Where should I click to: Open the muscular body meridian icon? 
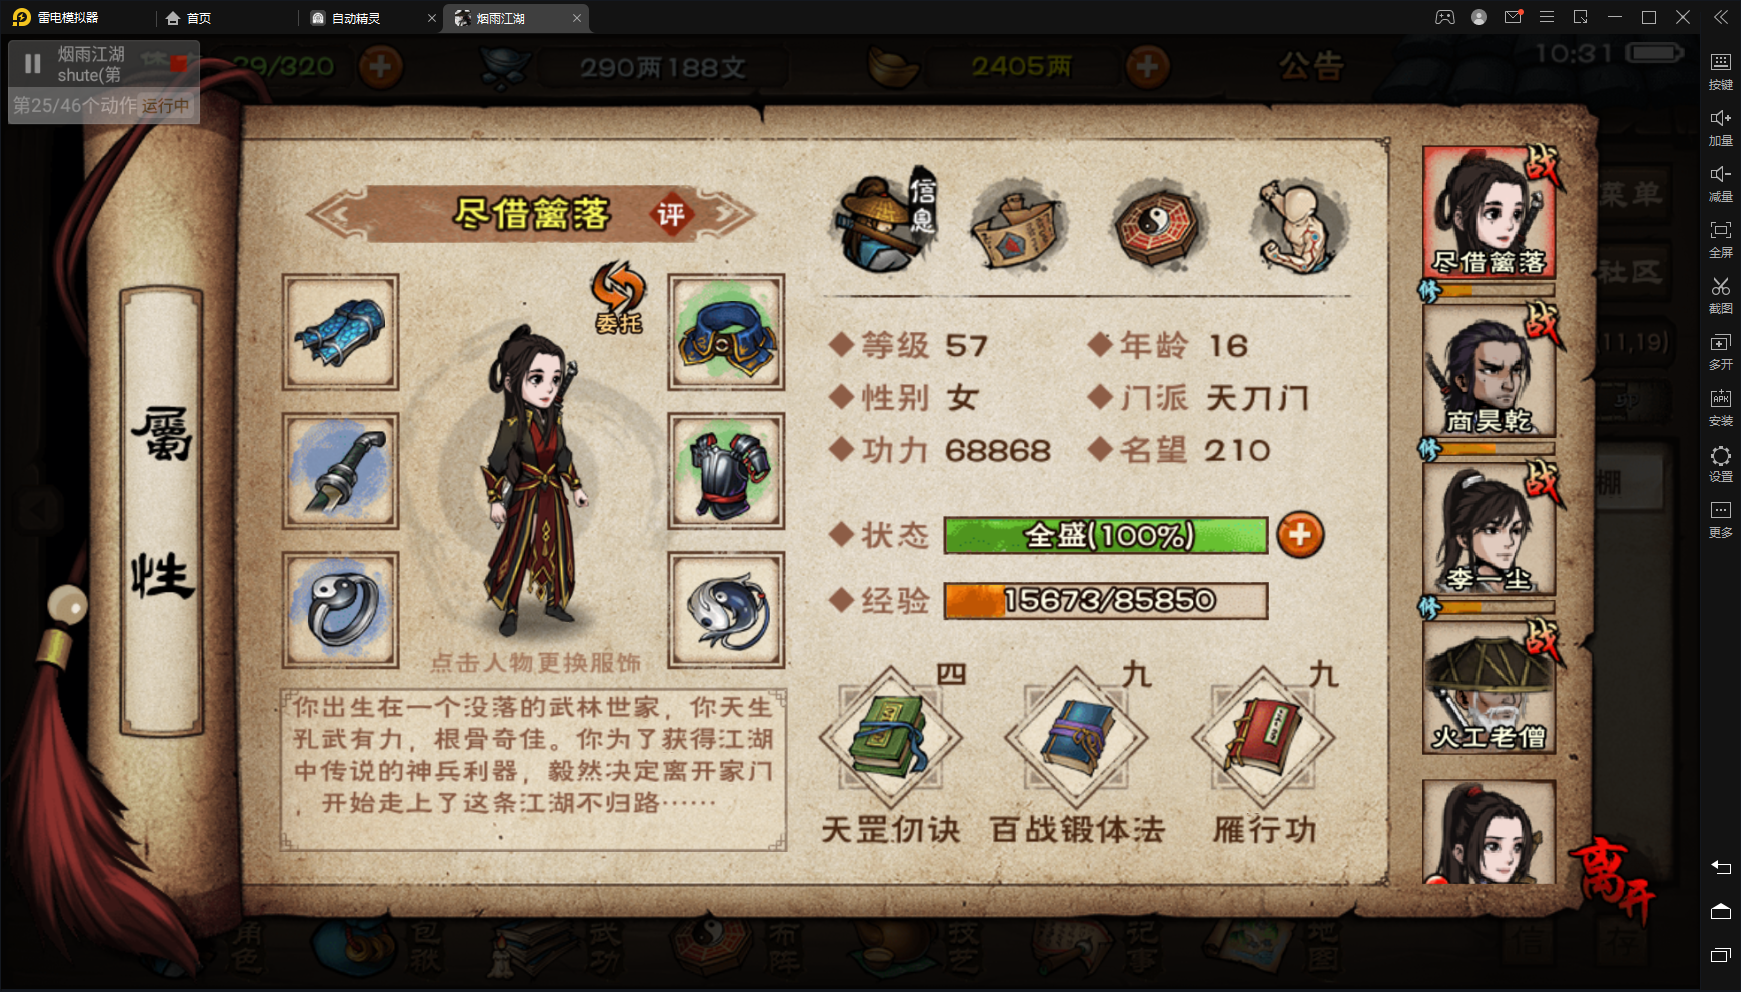(x=1297, y=227)
